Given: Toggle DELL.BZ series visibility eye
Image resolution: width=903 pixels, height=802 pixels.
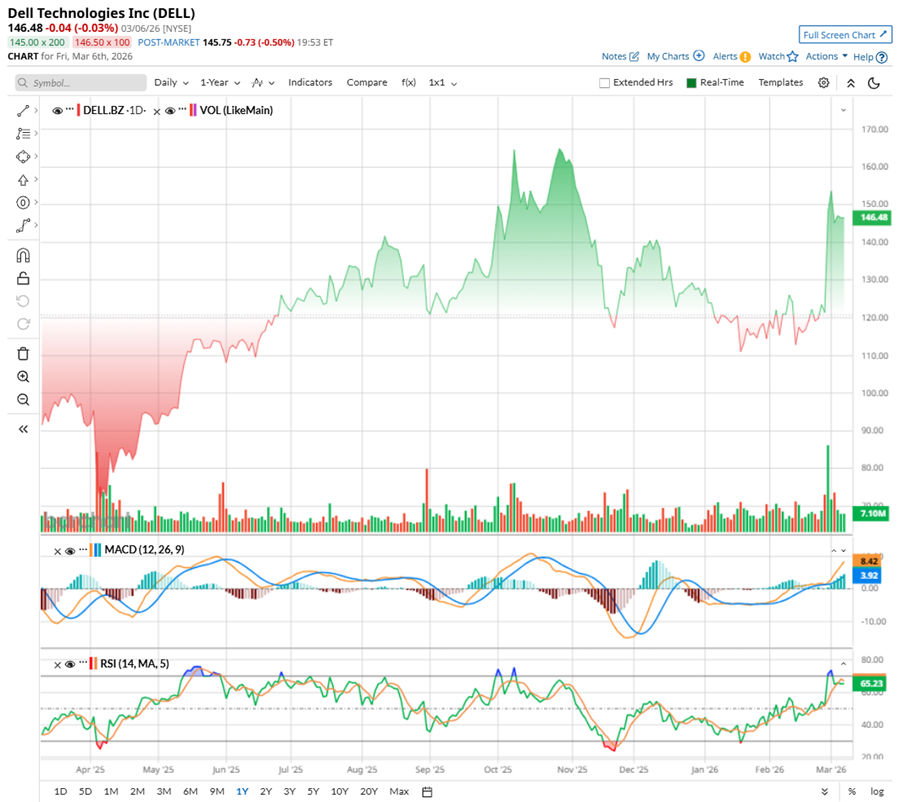Looking at the screenshot, I should 57,111.
